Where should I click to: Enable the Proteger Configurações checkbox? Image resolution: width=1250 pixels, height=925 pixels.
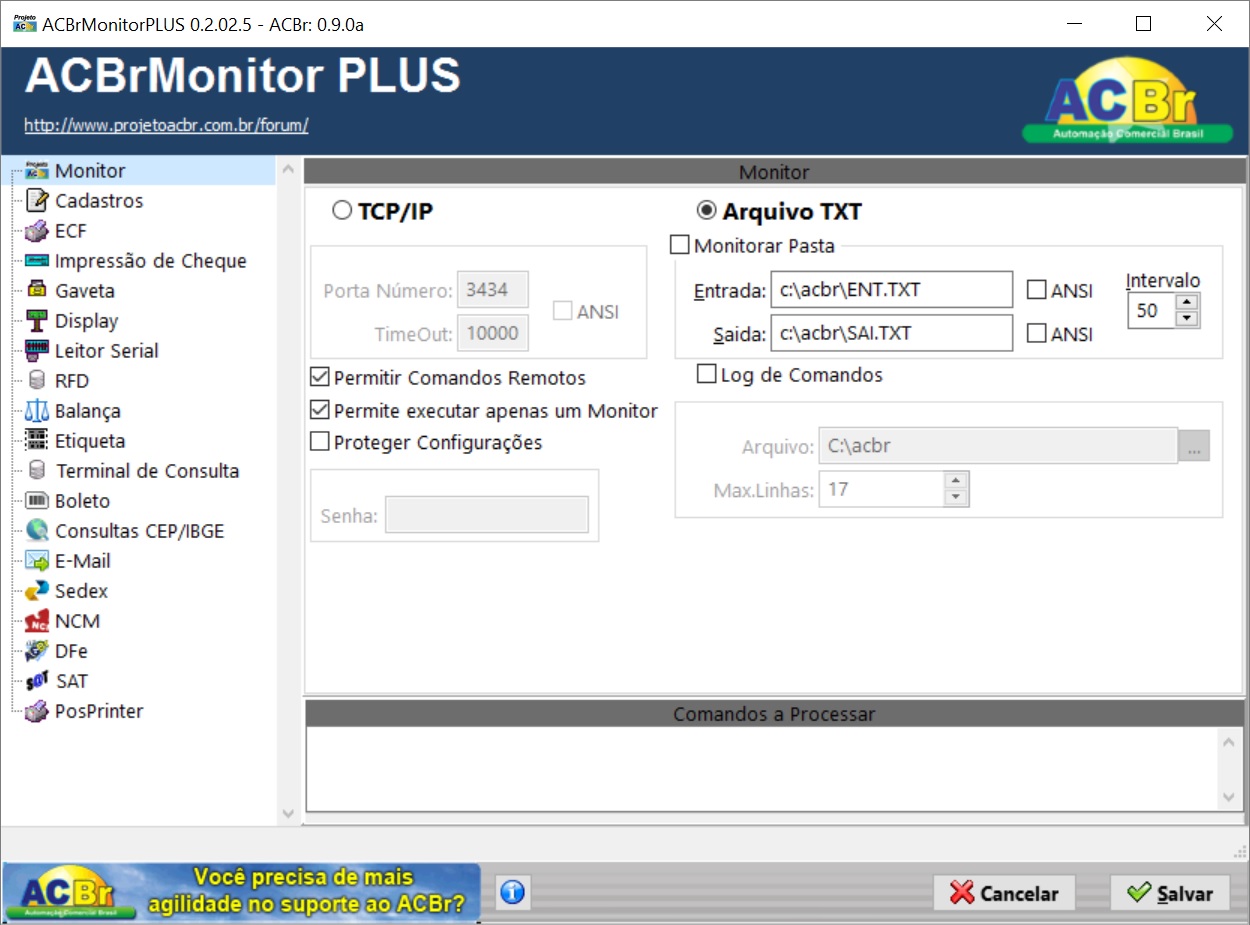pyautogui.click(x=320, y=441)
